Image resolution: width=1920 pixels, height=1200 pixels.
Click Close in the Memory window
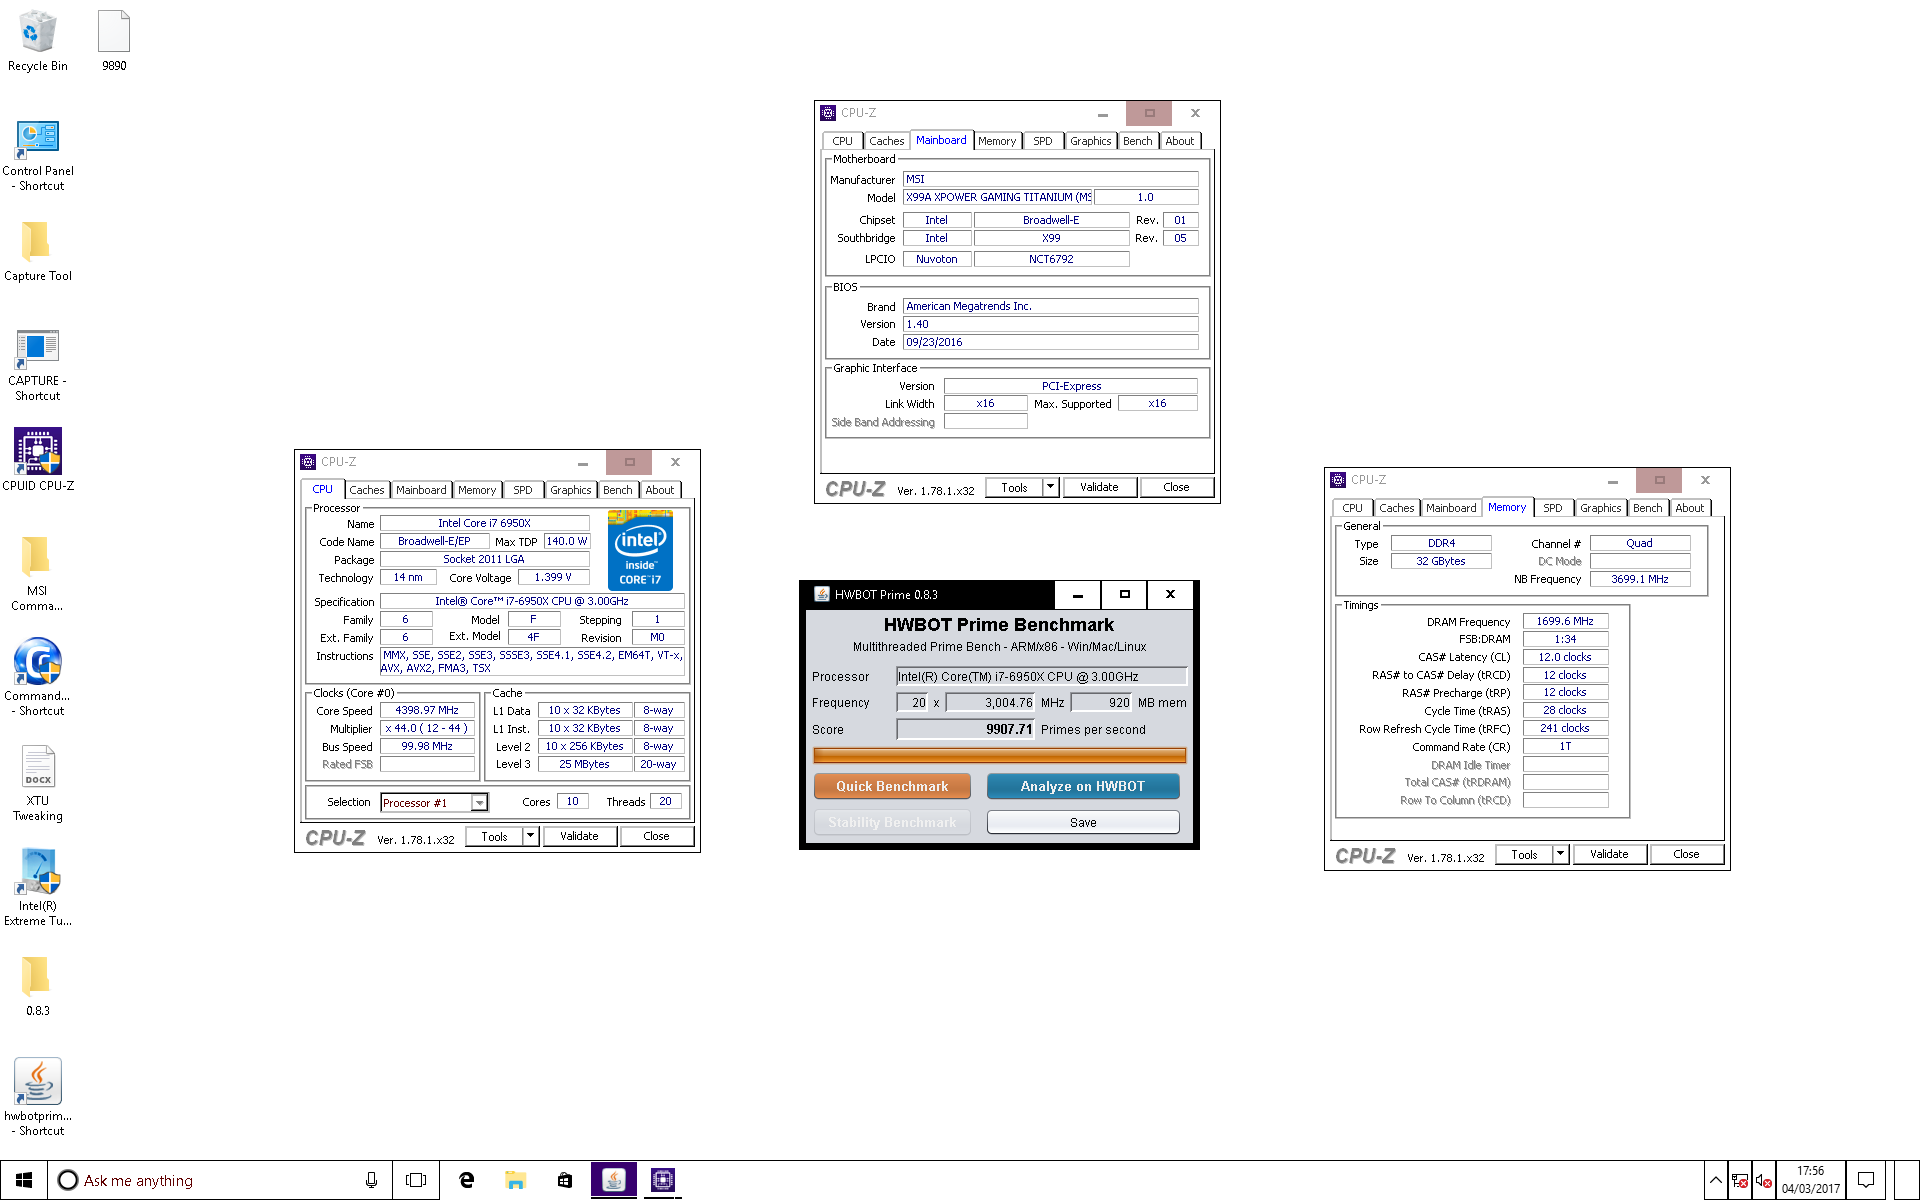point(1686,854)
